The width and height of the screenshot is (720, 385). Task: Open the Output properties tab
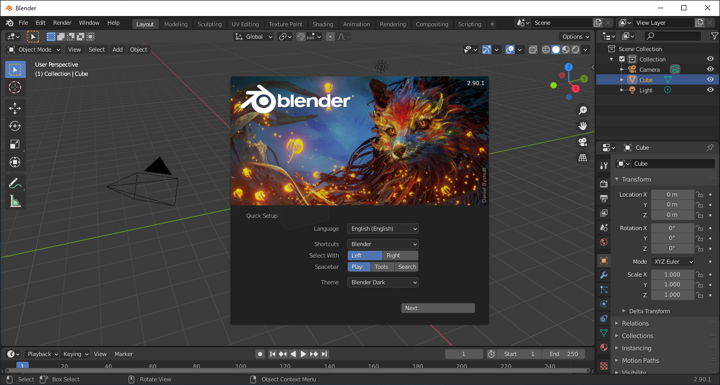coord(604,198)
